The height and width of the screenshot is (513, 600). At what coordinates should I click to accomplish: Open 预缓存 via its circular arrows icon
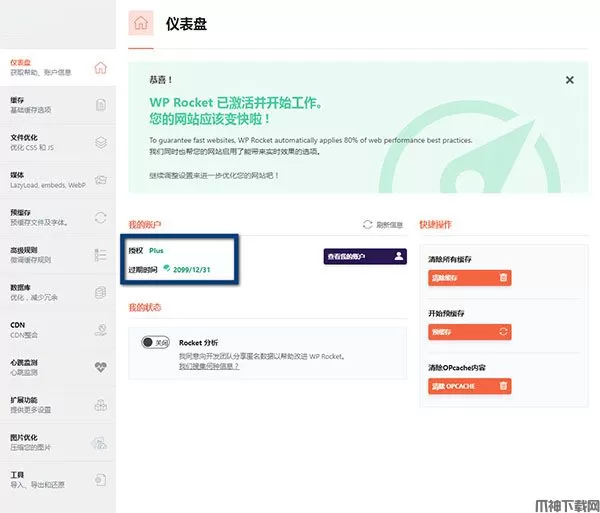pyautogui.click(x=100, y=217)
